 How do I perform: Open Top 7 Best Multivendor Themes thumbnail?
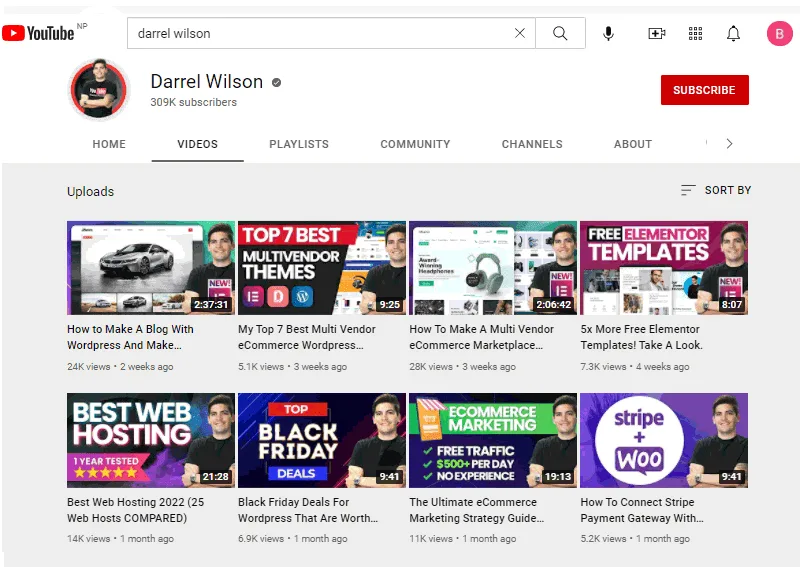pos(322,268)
